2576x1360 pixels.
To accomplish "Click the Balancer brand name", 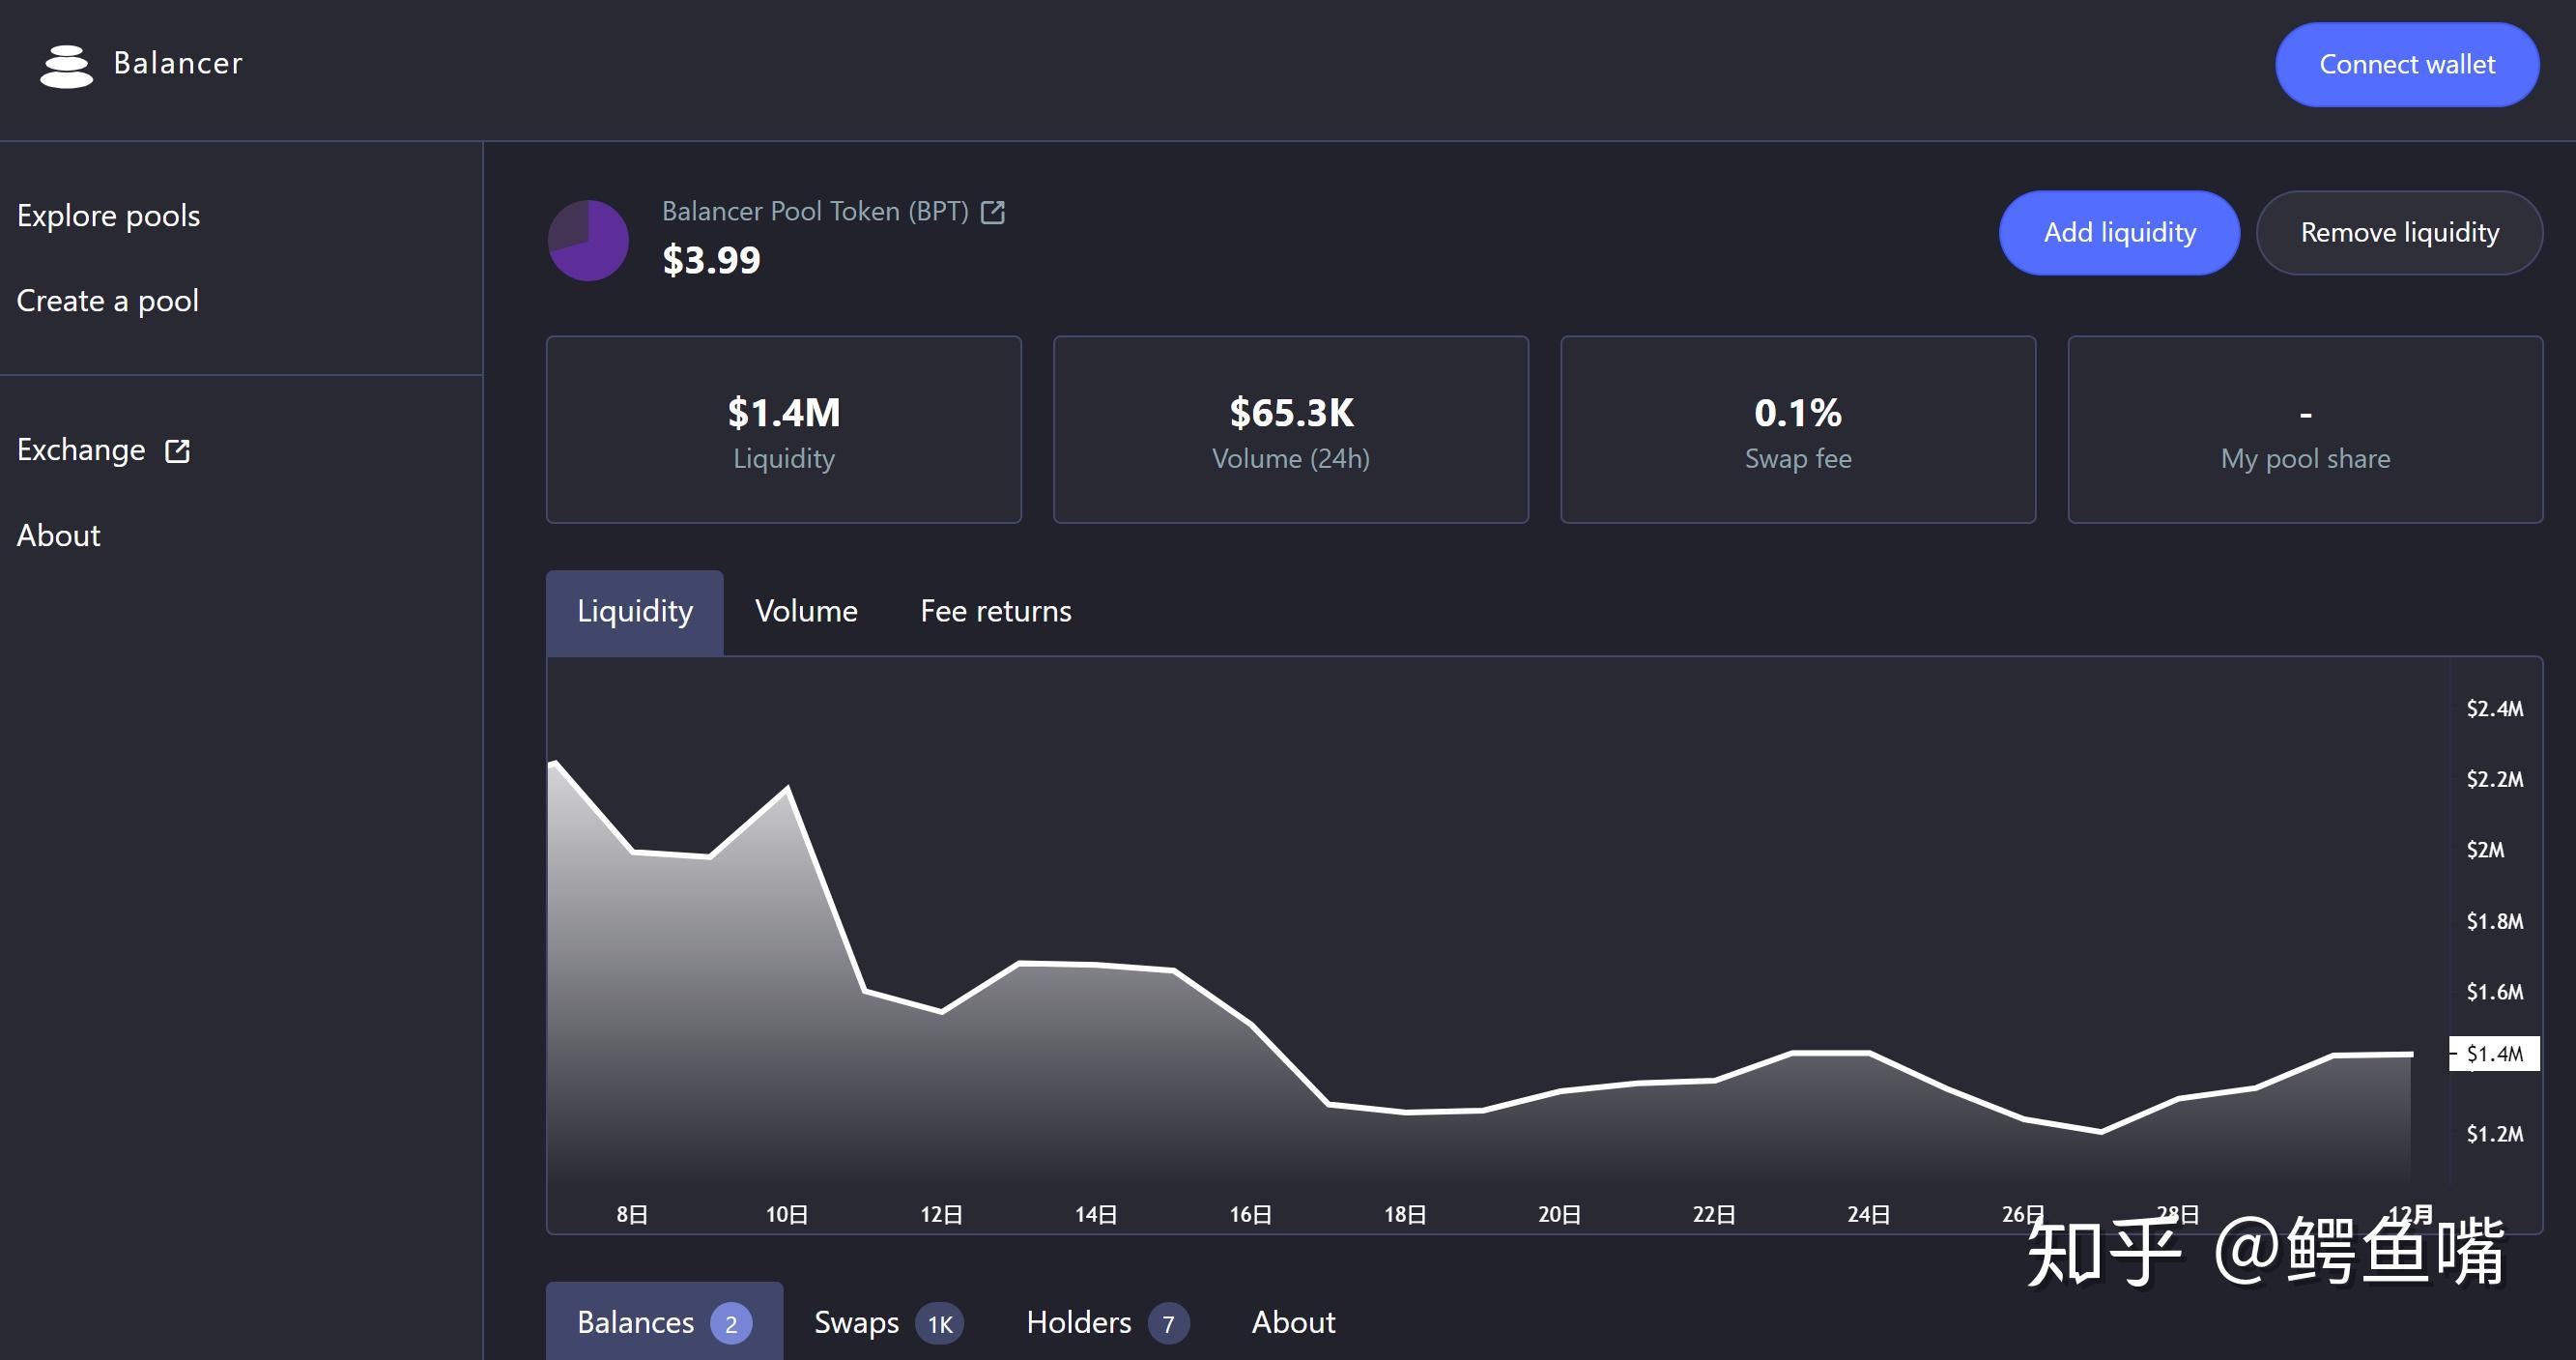I will (178, 63).
